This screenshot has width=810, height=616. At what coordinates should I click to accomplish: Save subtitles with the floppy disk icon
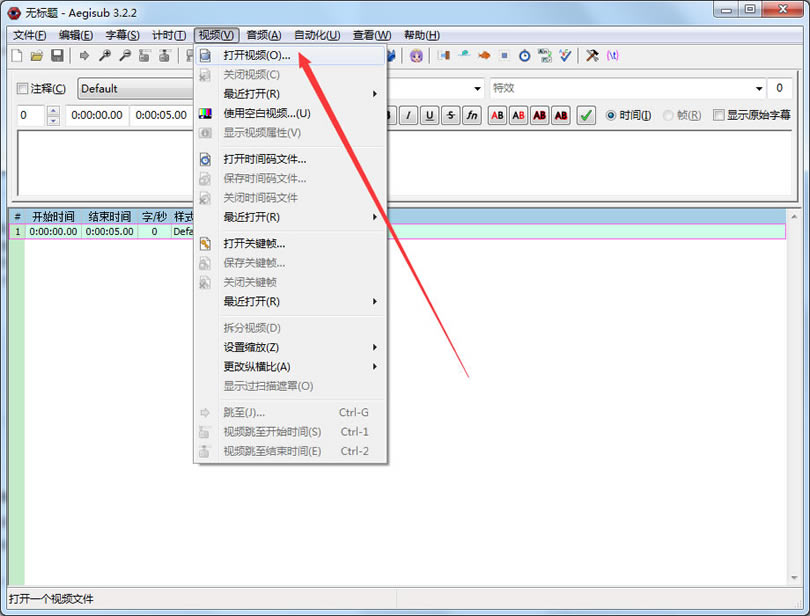tap(57, 56)
